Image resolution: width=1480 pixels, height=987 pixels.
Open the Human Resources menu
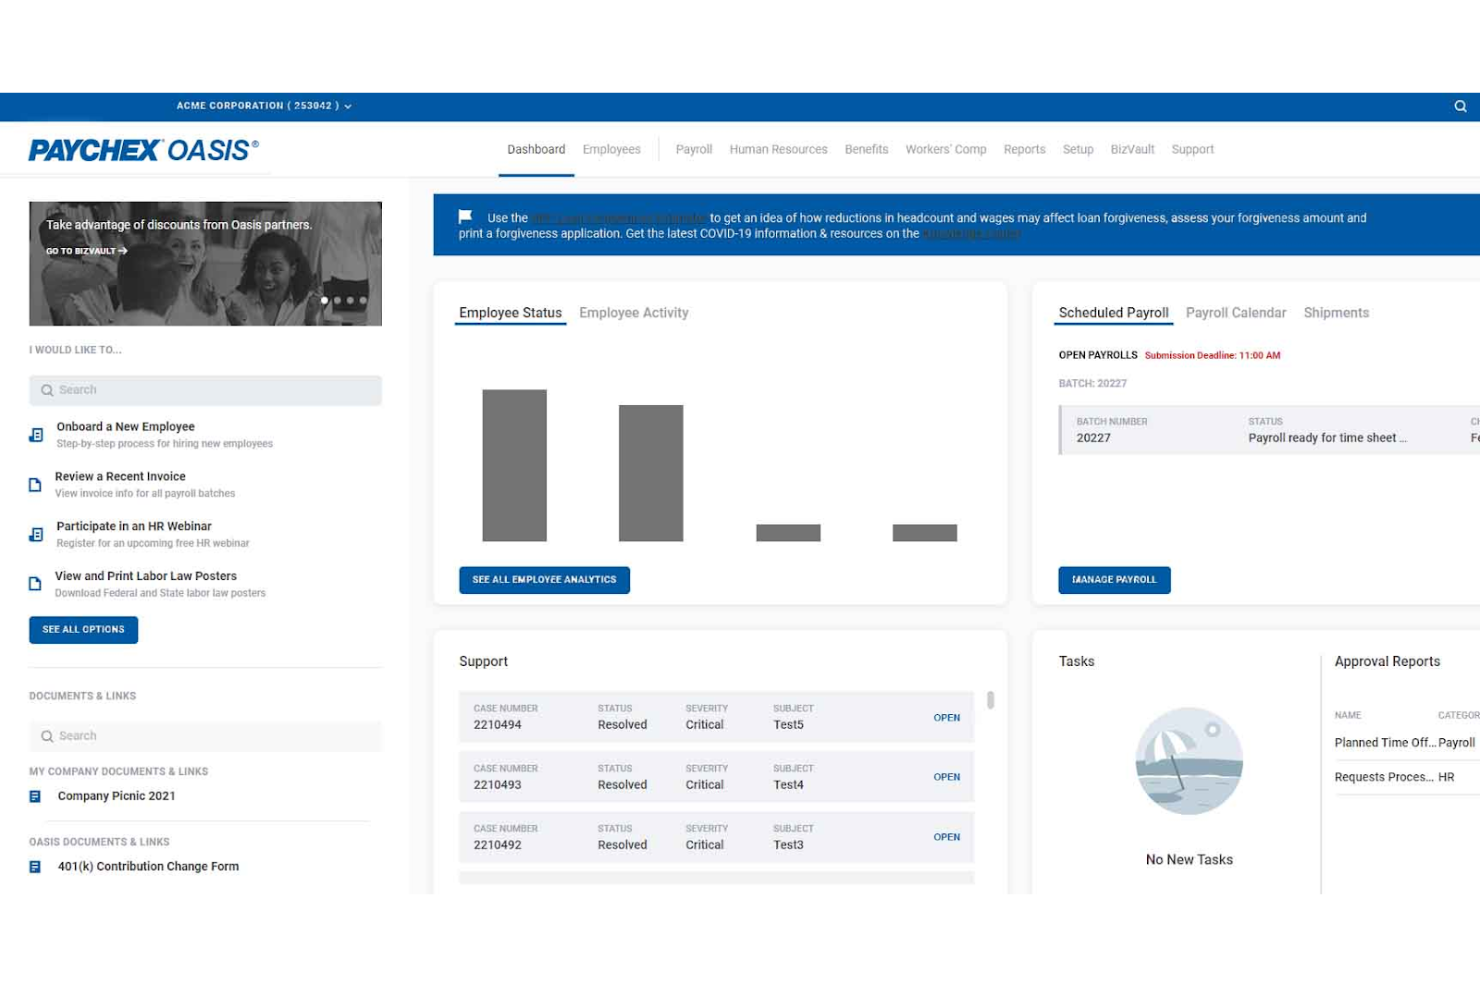[x=778, y=150]
